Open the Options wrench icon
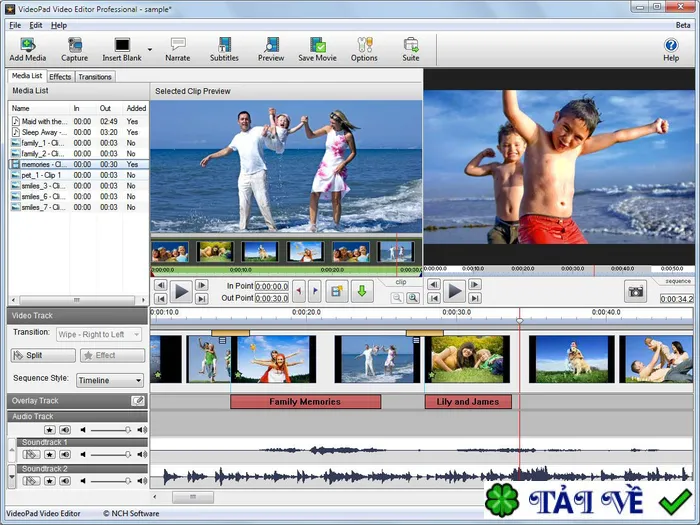 364,49
